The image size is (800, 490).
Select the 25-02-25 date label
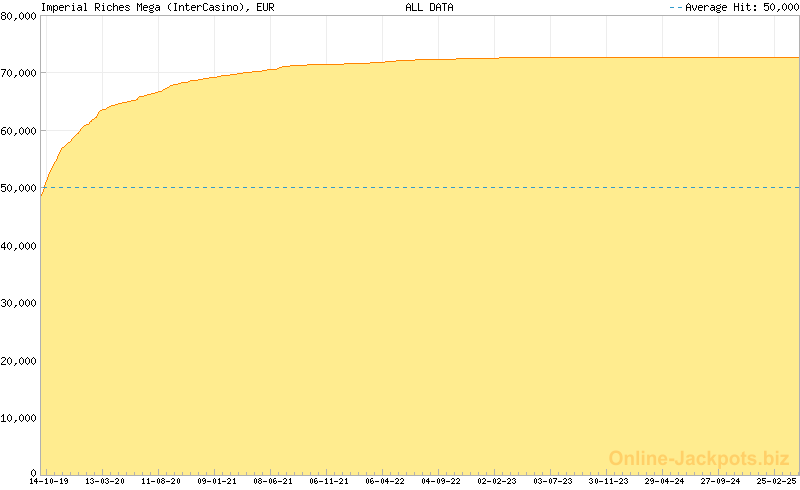pyautogui.click(x=776, y=481)
